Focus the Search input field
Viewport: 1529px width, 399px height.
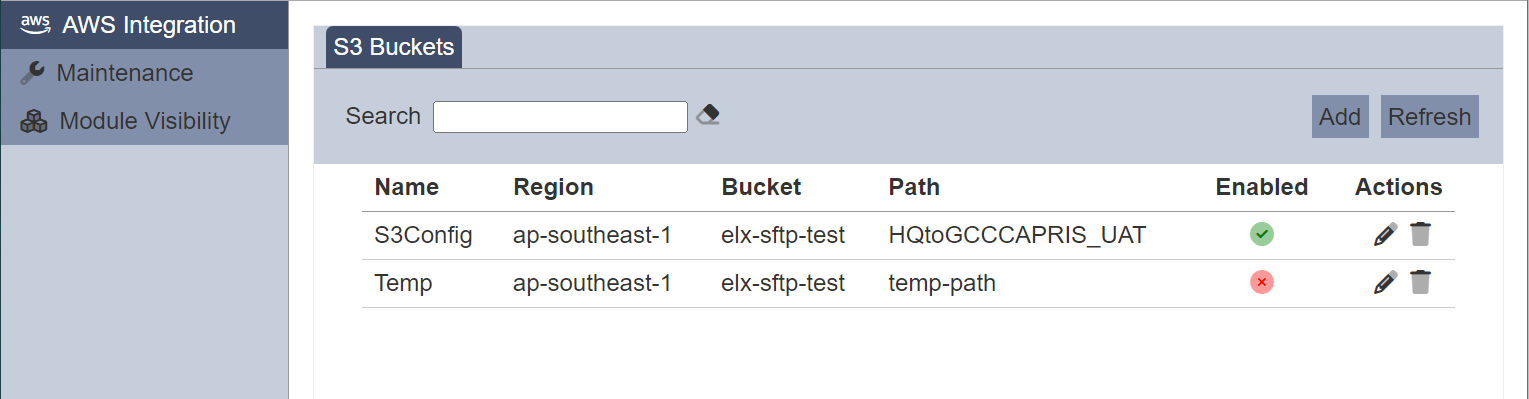tap(560, 117)
